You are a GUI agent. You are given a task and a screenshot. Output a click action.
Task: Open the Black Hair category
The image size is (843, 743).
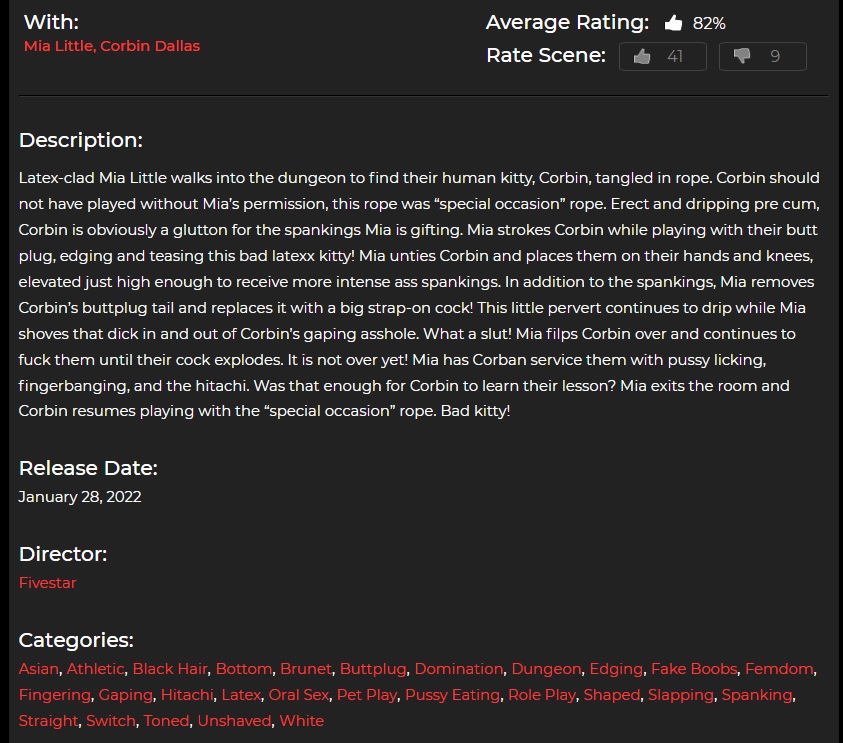(169, 668)
